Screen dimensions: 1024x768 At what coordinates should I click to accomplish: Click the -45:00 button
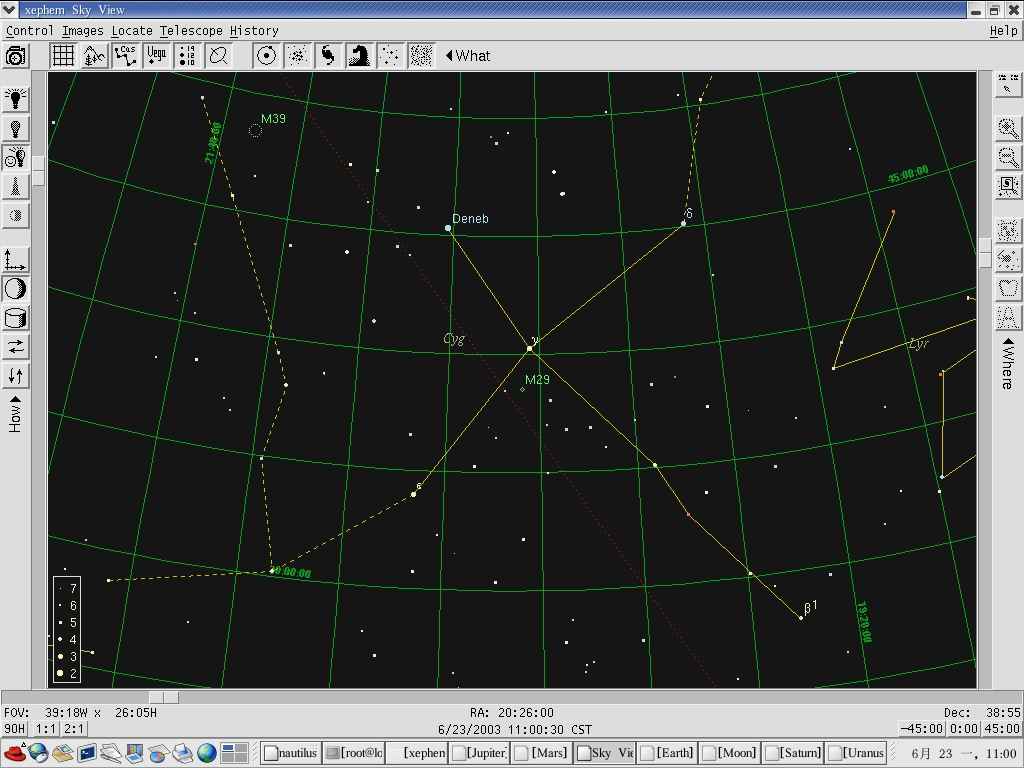[x=921, y=729]
